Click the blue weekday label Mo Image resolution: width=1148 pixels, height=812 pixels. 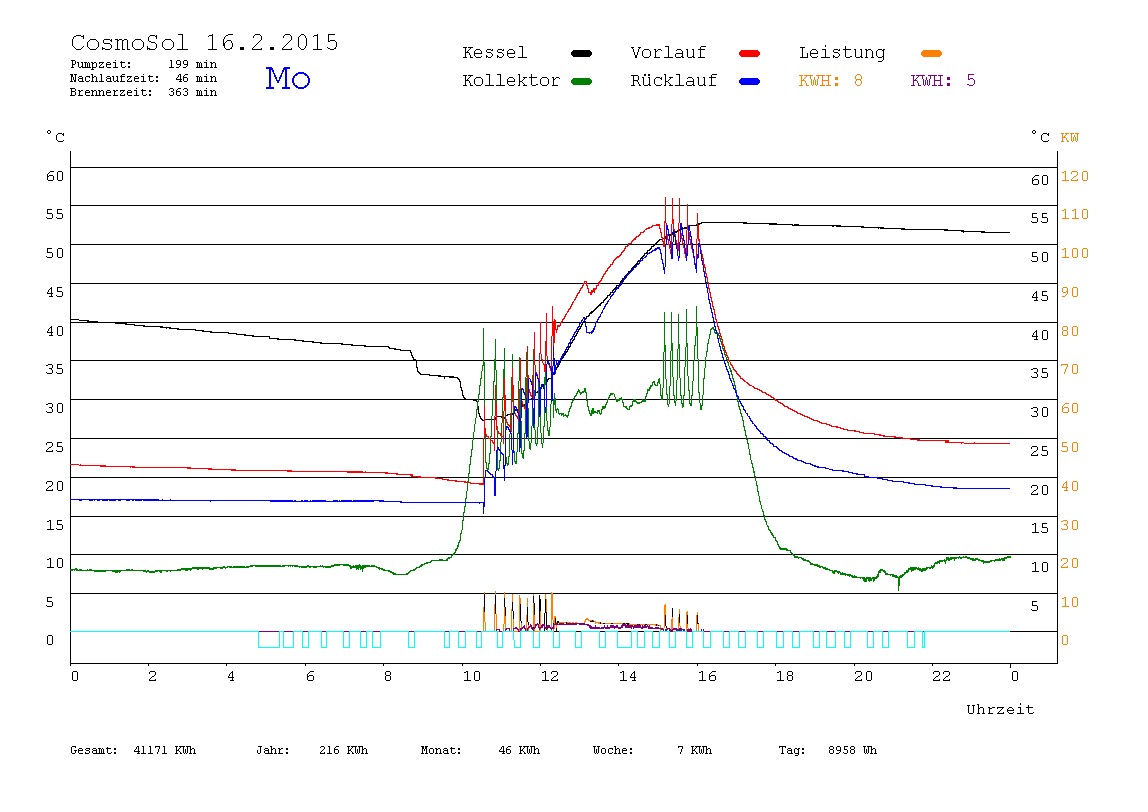coord(288,78)
